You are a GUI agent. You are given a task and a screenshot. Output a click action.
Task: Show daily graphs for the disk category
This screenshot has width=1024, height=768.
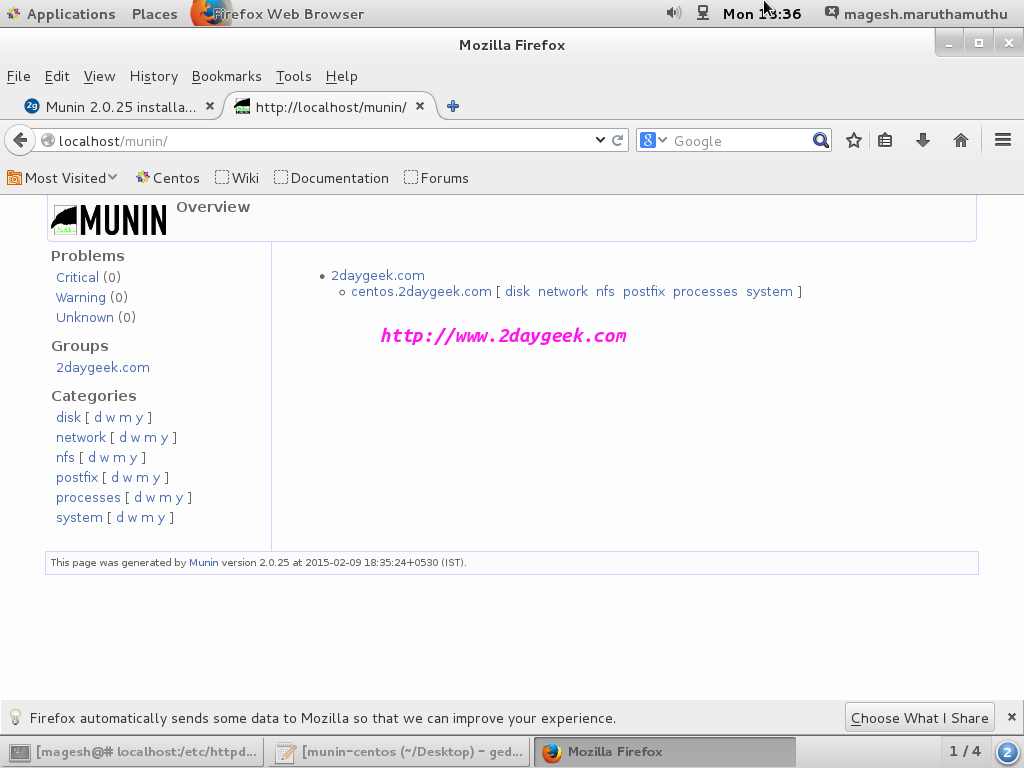click(98, 417)
